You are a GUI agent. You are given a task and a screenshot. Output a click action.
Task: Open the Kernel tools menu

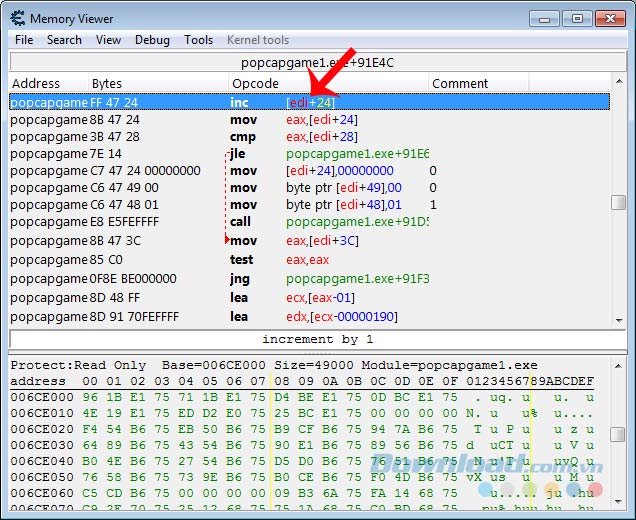coord(258,40)
